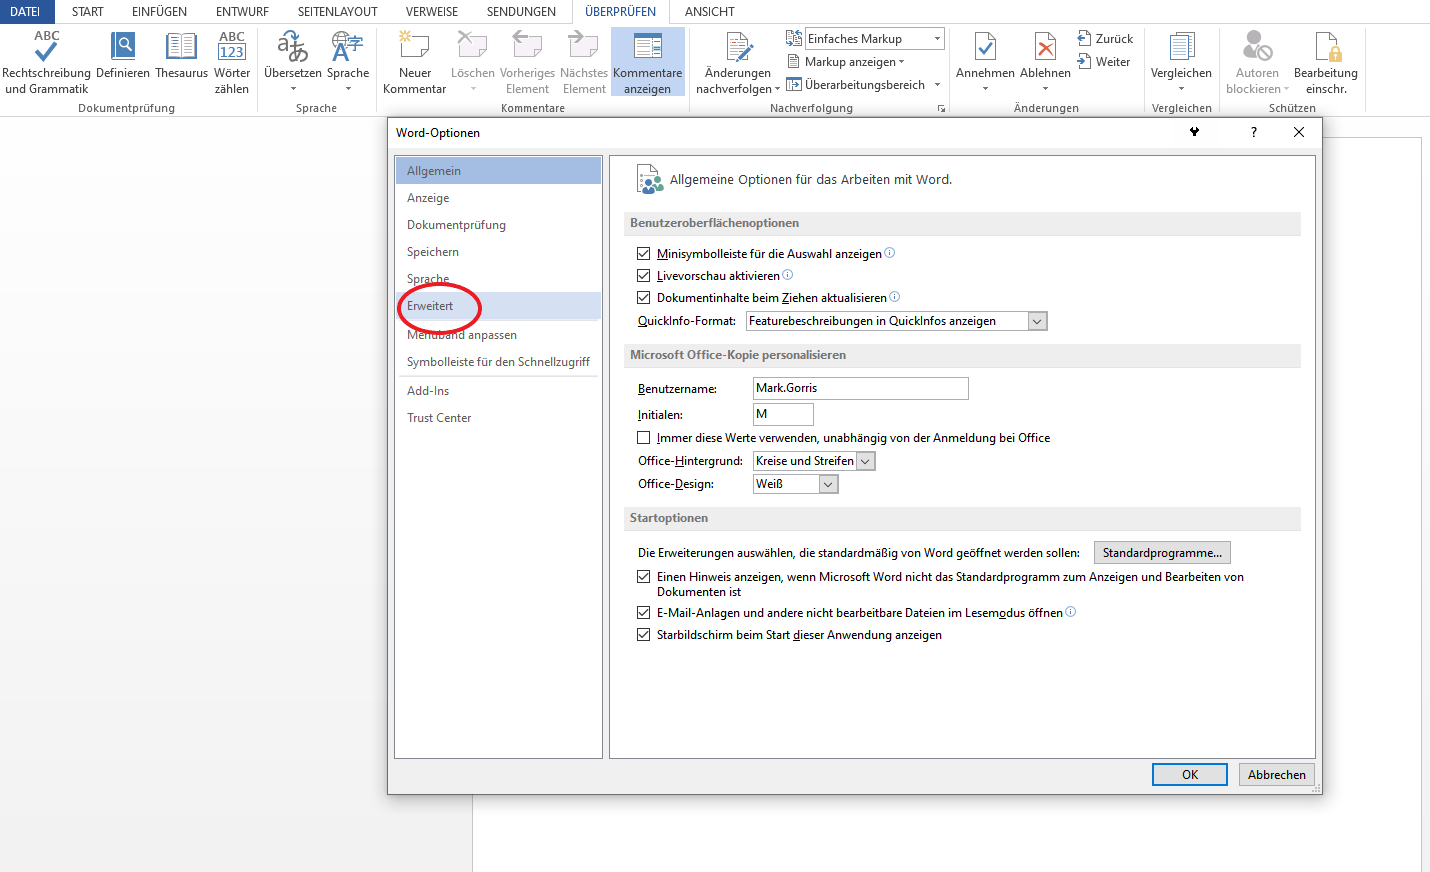Switch to the DATEI tab
This screenshot has height=872, width=1430.
tap(25, 12)
